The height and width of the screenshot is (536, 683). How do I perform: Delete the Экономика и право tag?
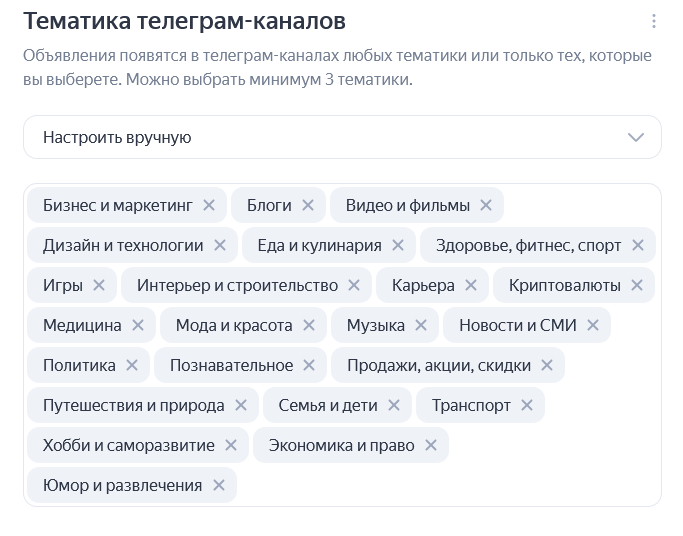431,445
